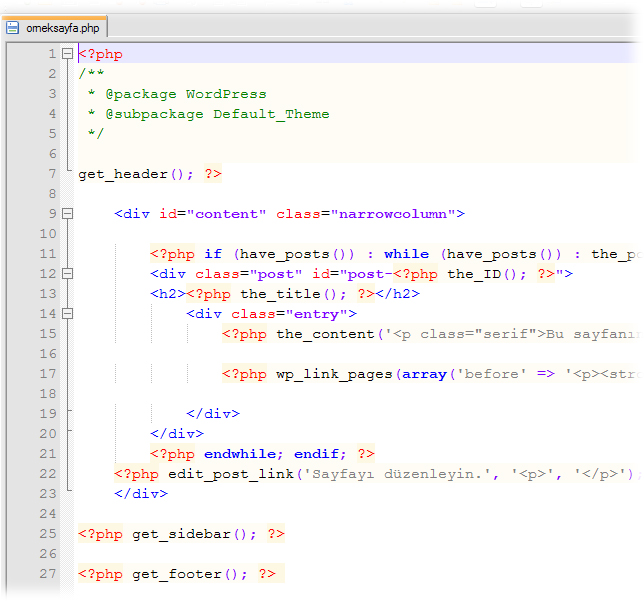Viewport: 644px width, 601px height.
Task: Click 'the_title();' on line 13
Action: [293, 294]
